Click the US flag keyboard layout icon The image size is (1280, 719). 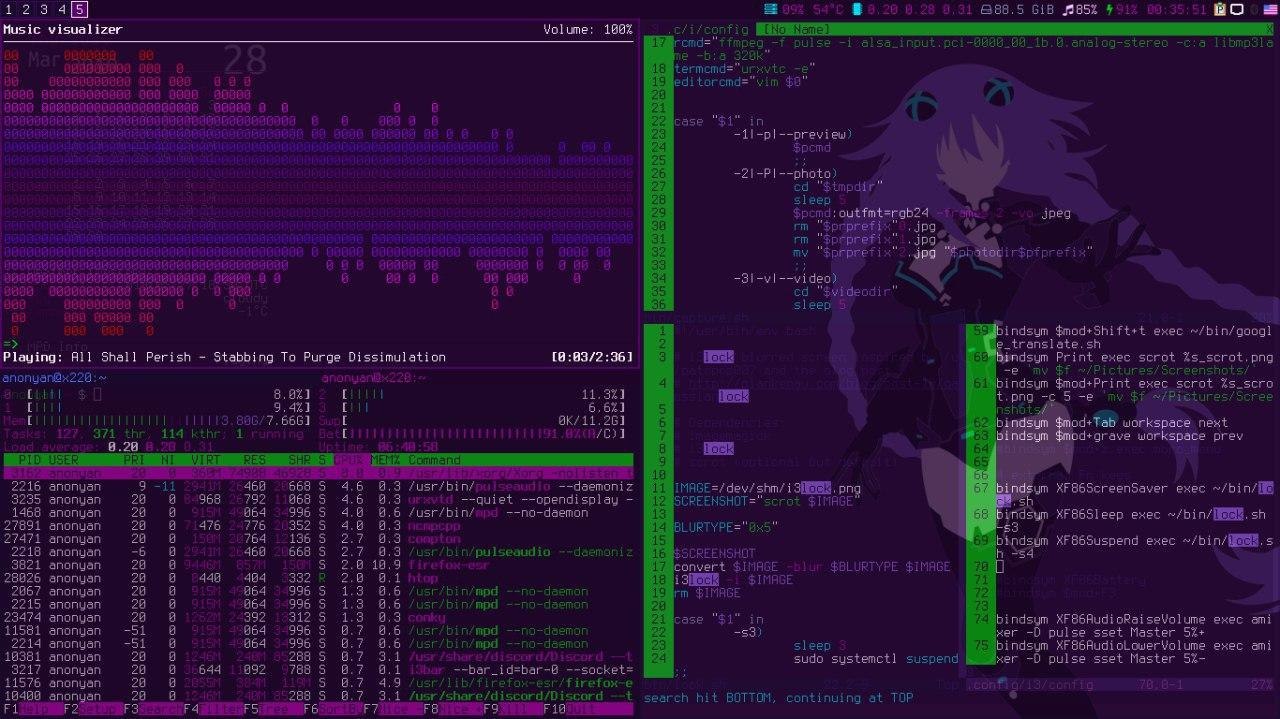1269,9
